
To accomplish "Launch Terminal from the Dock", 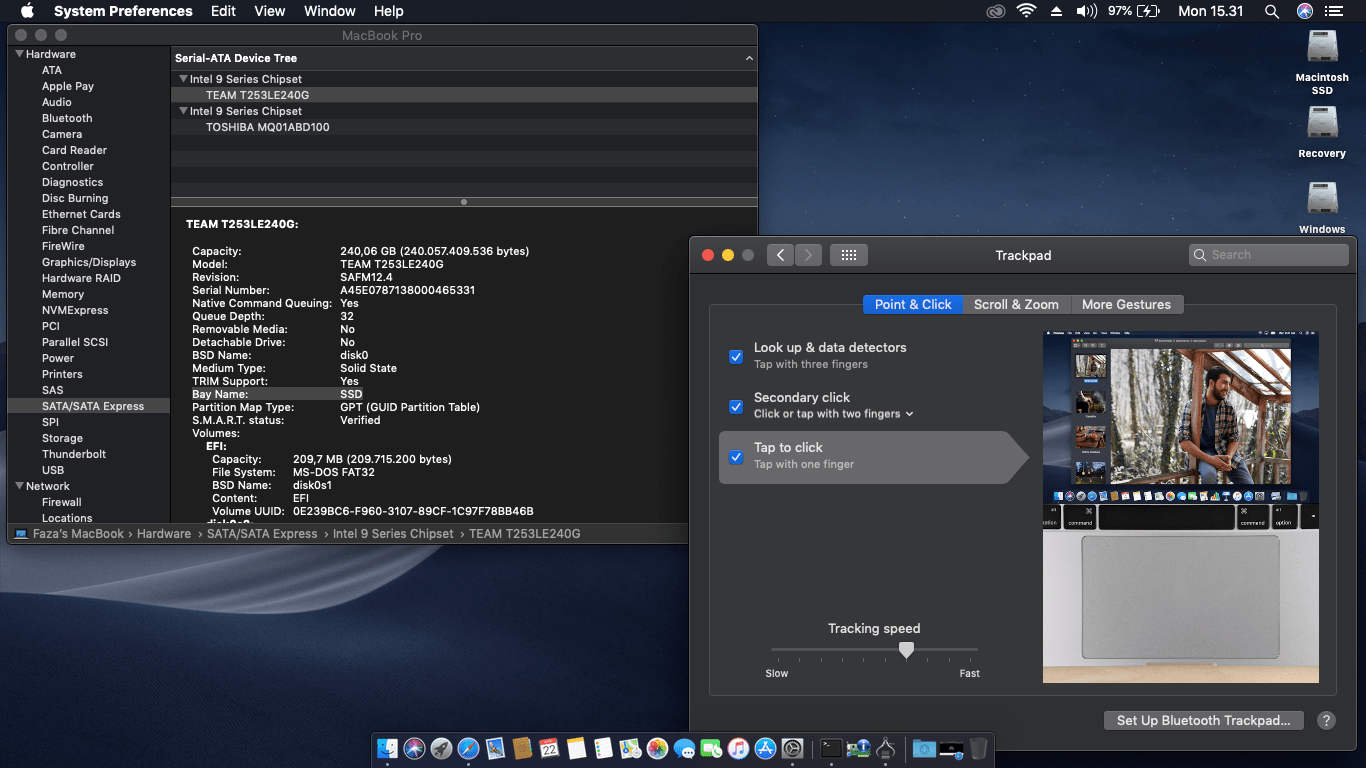I will pyautogui.click(x=831, y=748).
